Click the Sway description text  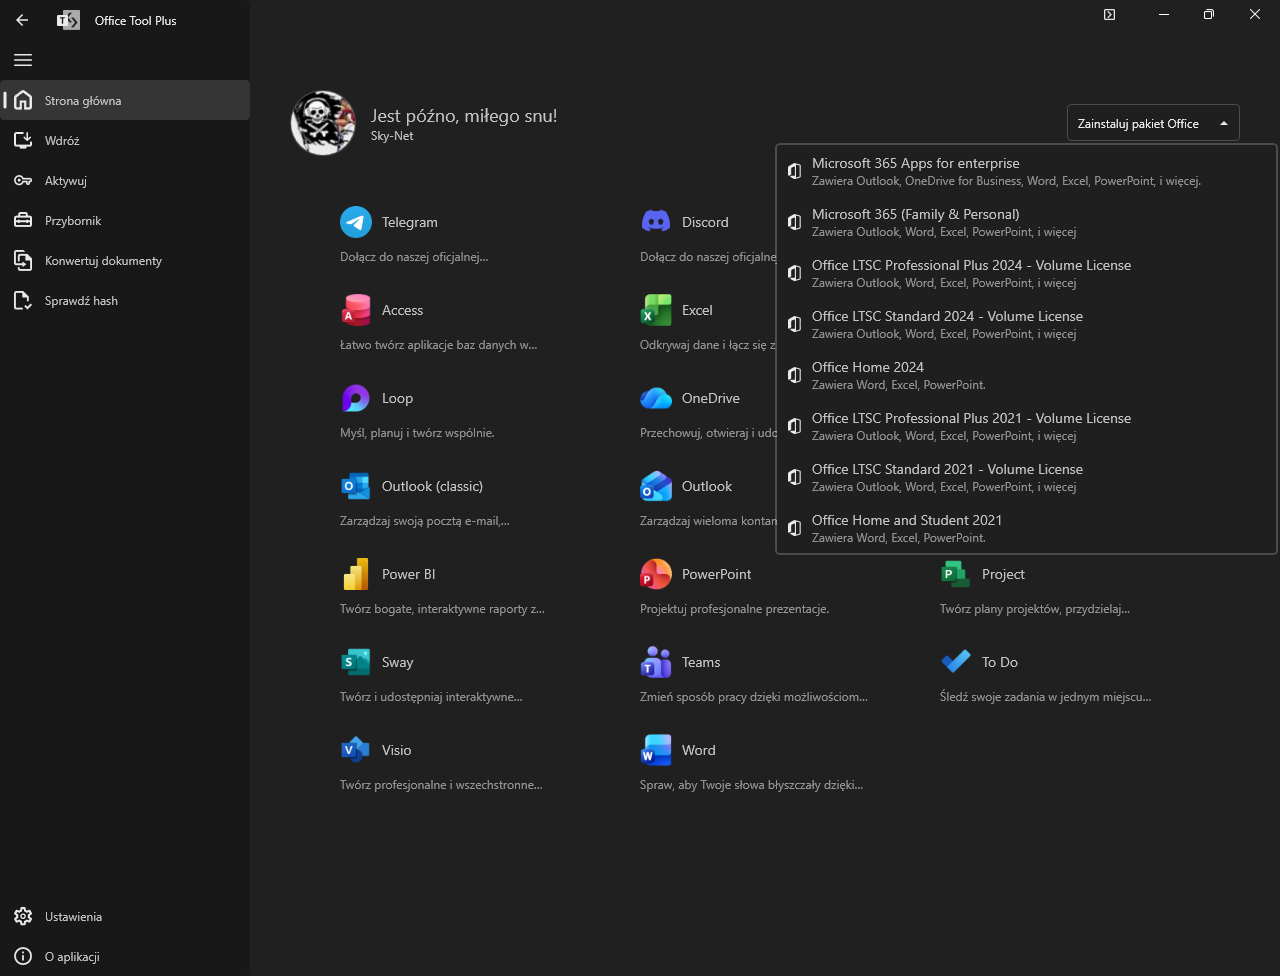pos(431,697)
